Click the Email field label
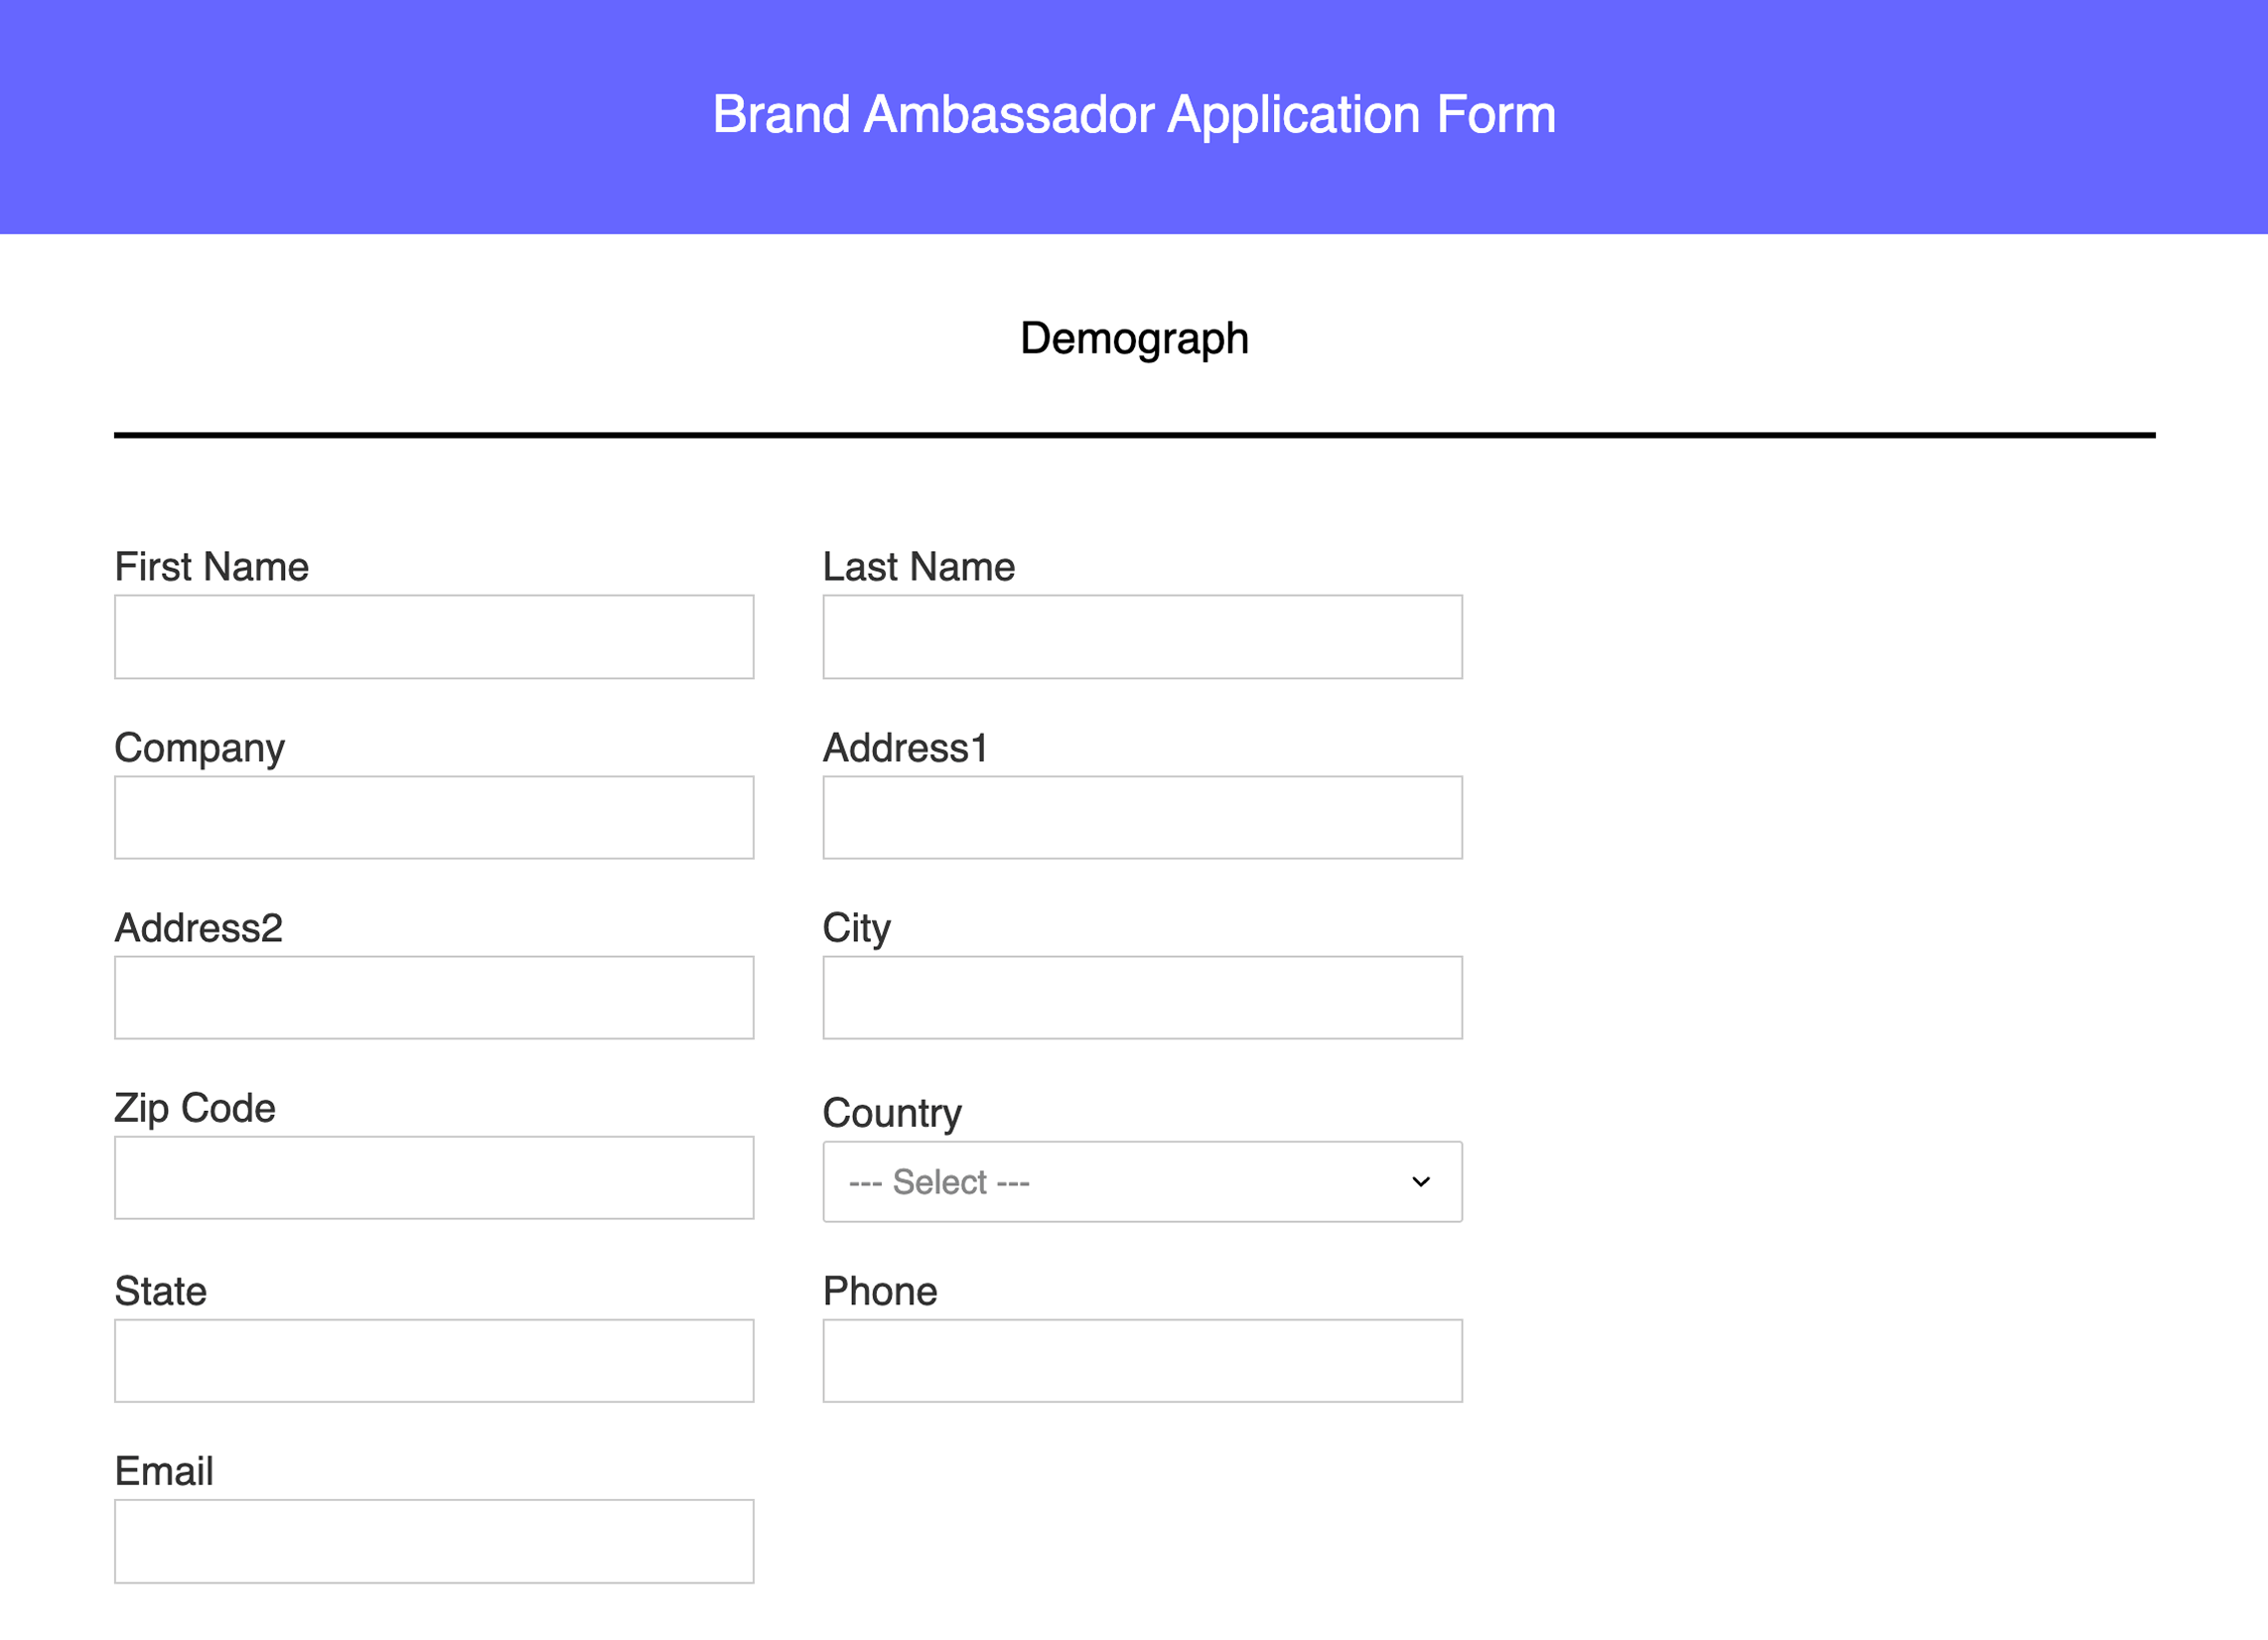 click(x=164, y=1471)
